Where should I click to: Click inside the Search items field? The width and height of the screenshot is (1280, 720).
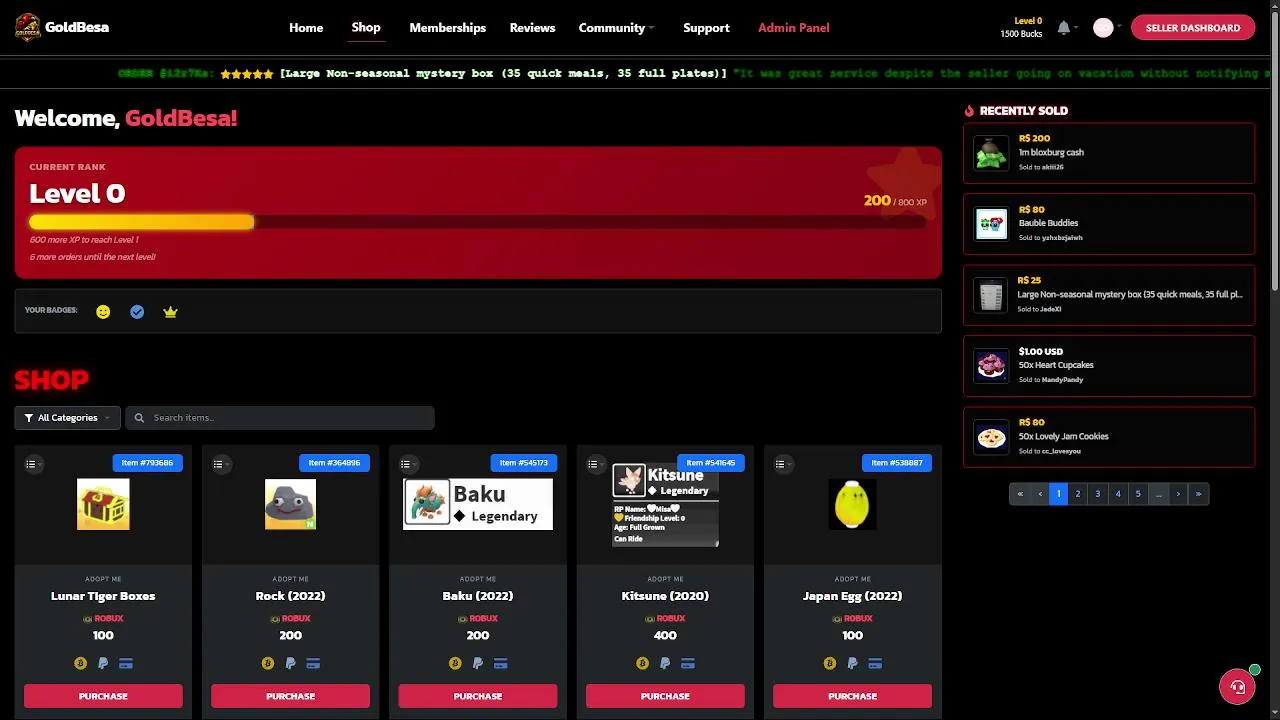point(280,418)
